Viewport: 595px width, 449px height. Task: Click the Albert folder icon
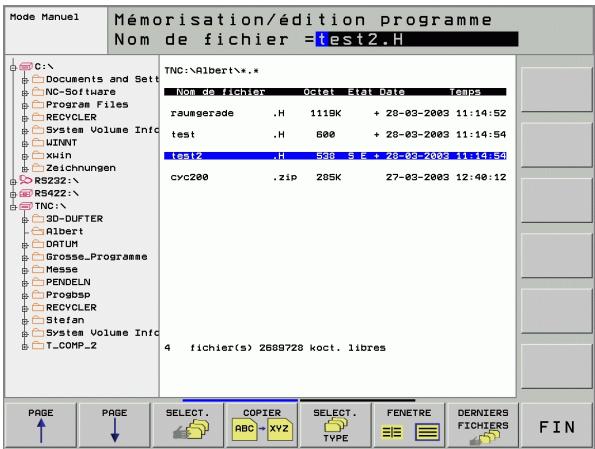38,231
